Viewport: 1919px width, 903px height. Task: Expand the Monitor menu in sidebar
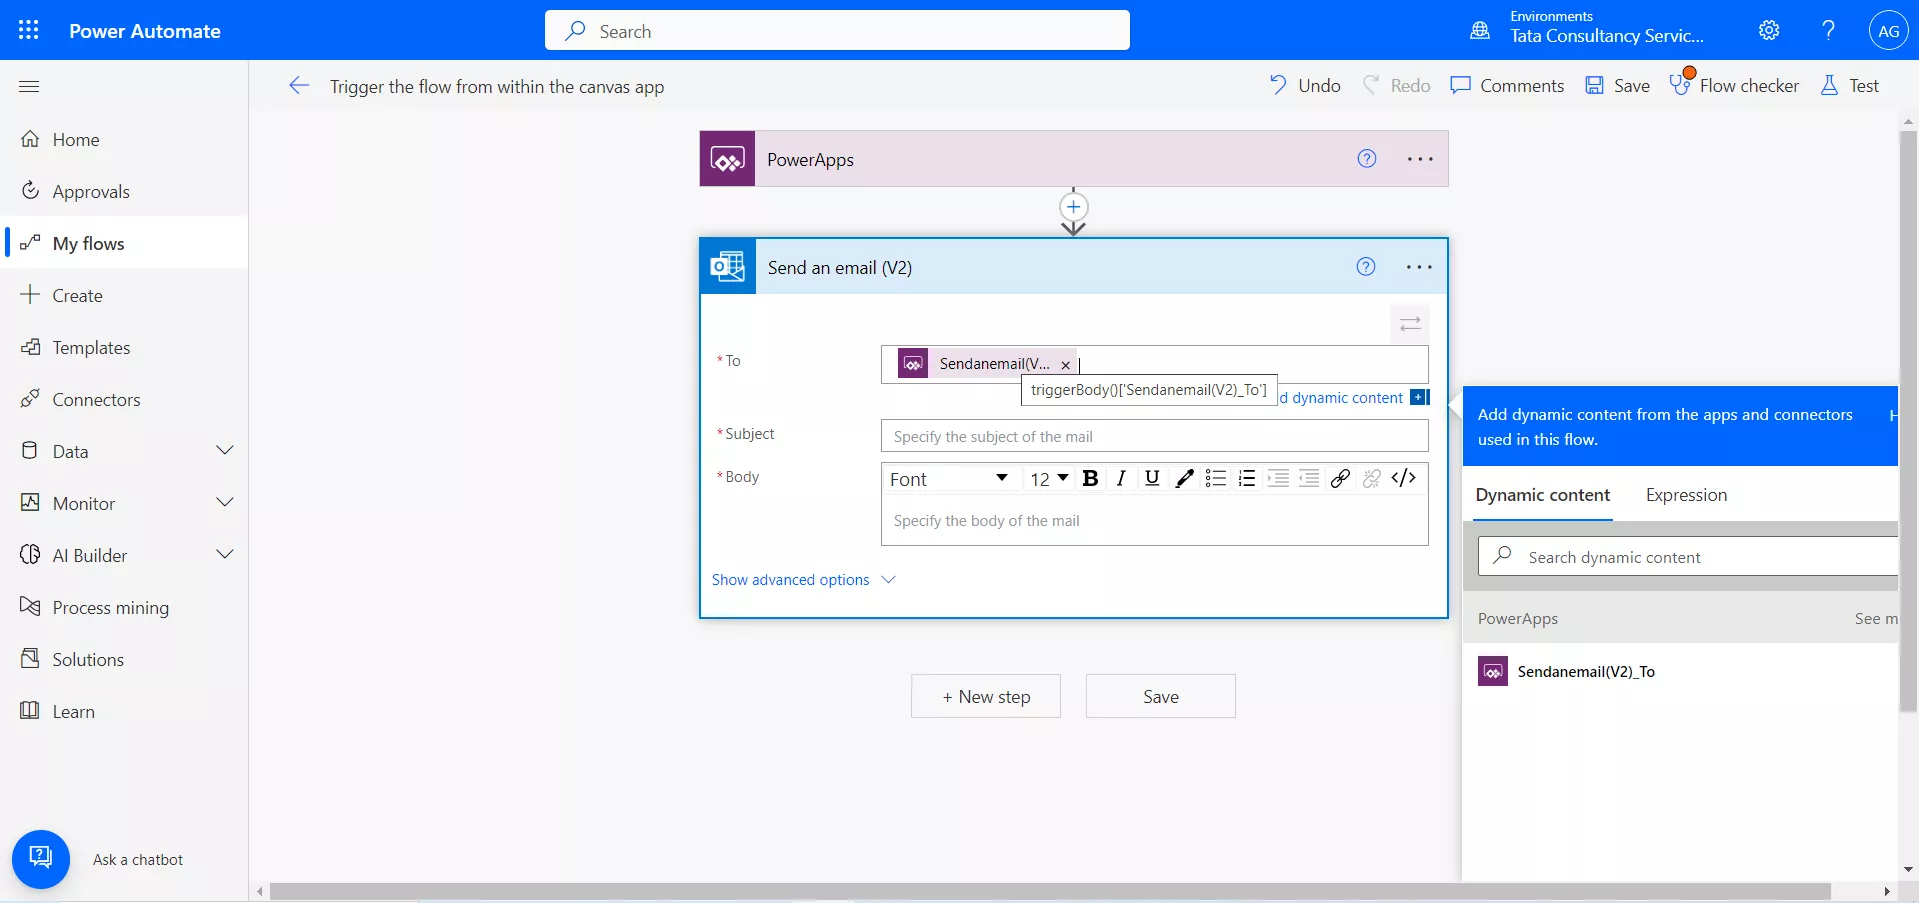(225, 503)
